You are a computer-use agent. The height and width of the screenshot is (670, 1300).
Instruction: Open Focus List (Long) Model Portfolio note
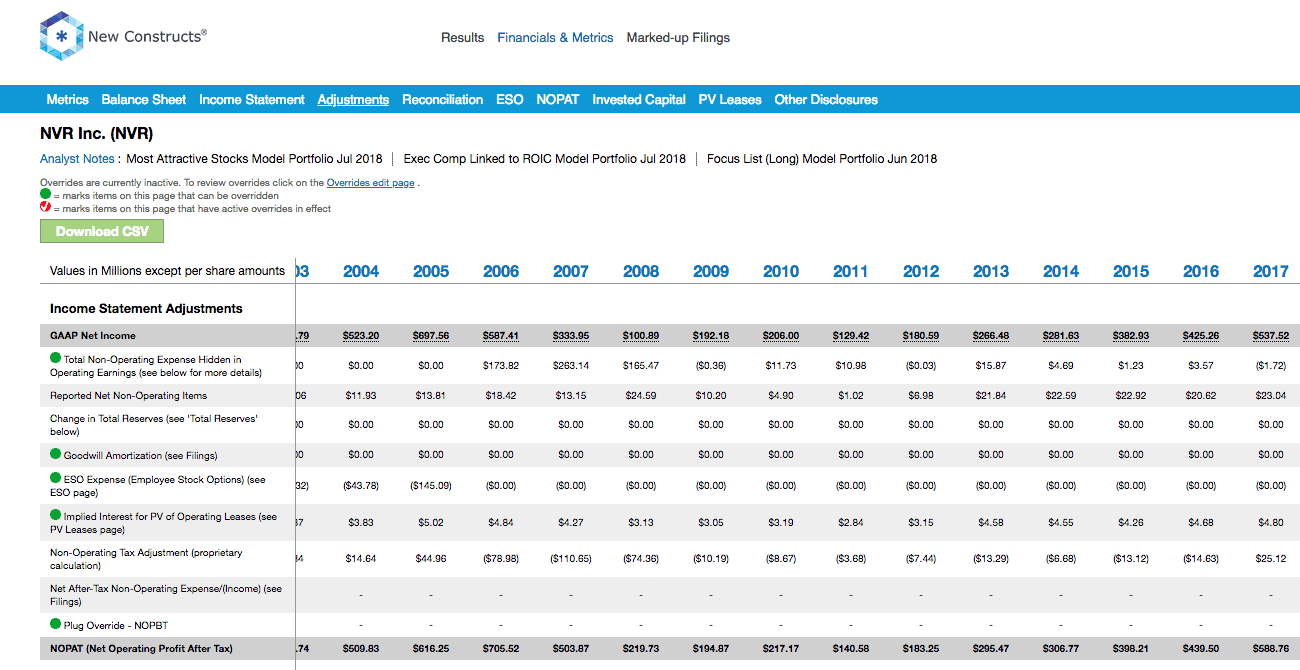tap(822, 159)
